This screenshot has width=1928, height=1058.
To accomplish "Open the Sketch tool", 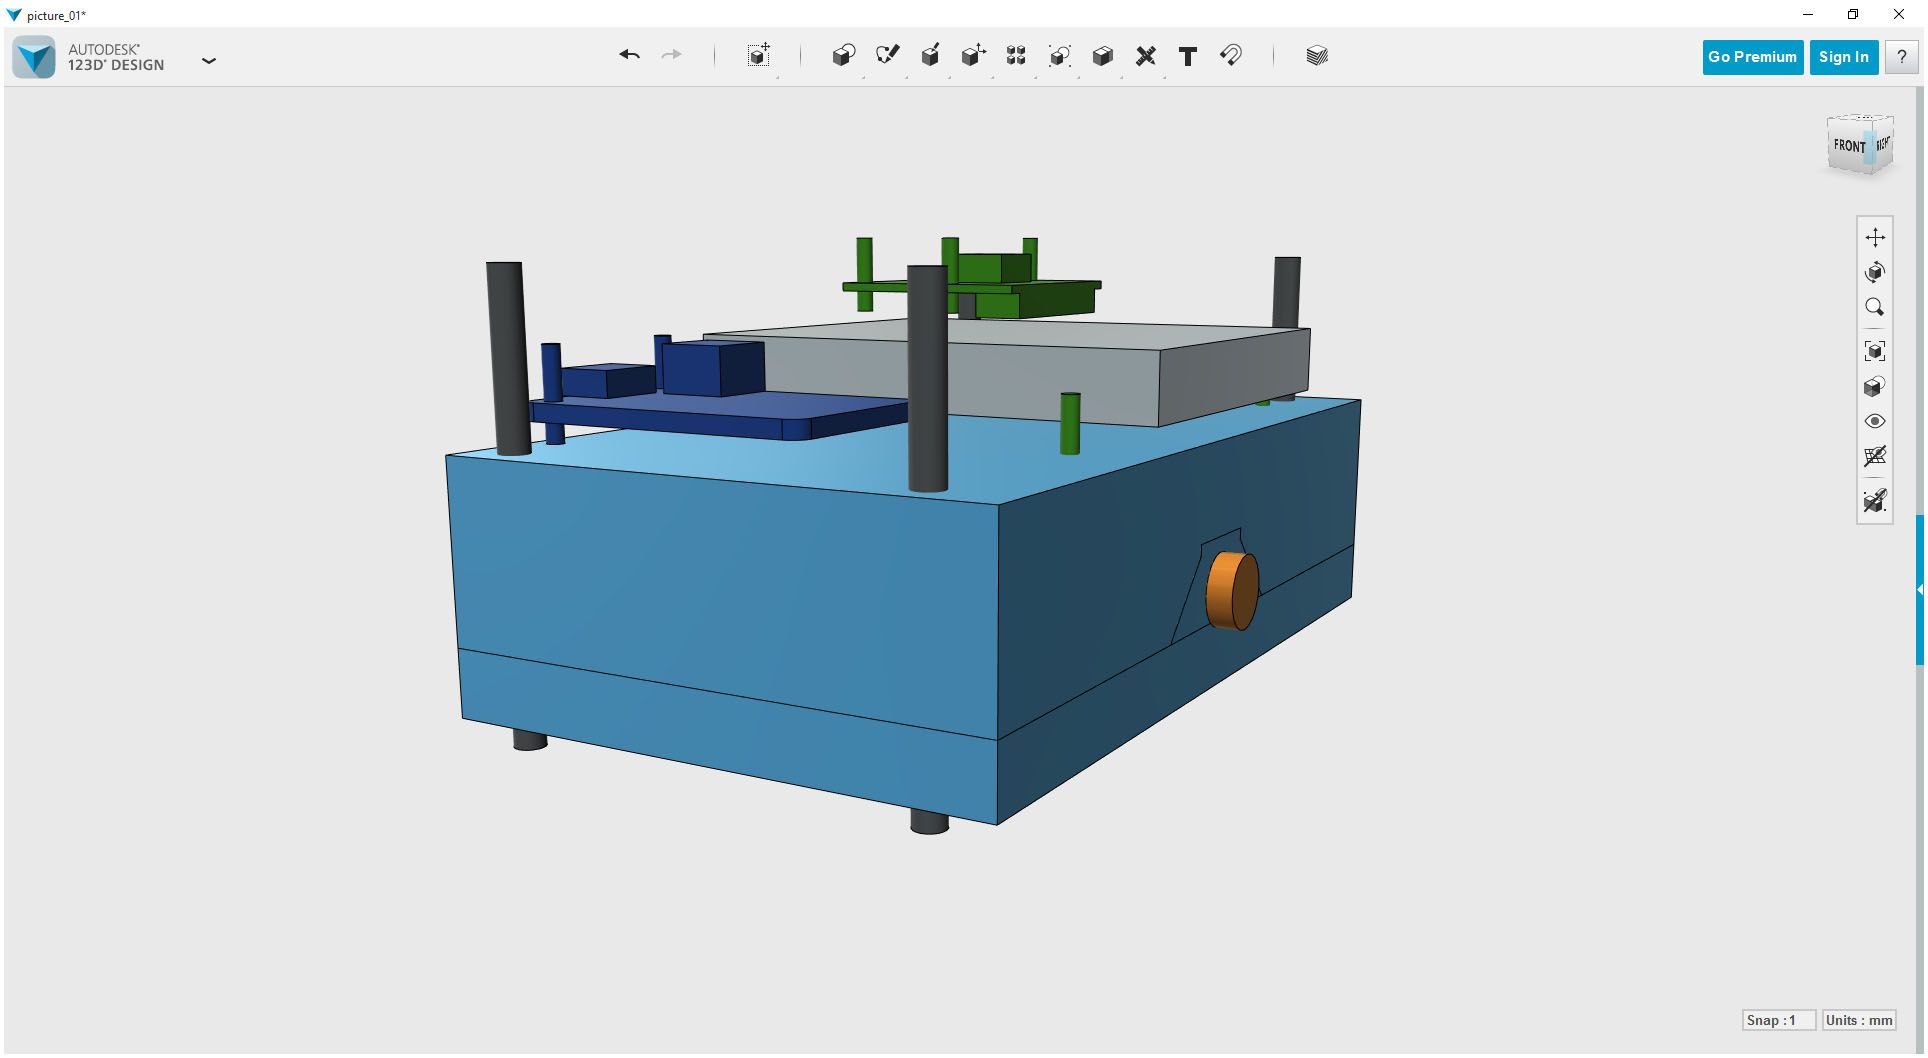I will 887,56.
